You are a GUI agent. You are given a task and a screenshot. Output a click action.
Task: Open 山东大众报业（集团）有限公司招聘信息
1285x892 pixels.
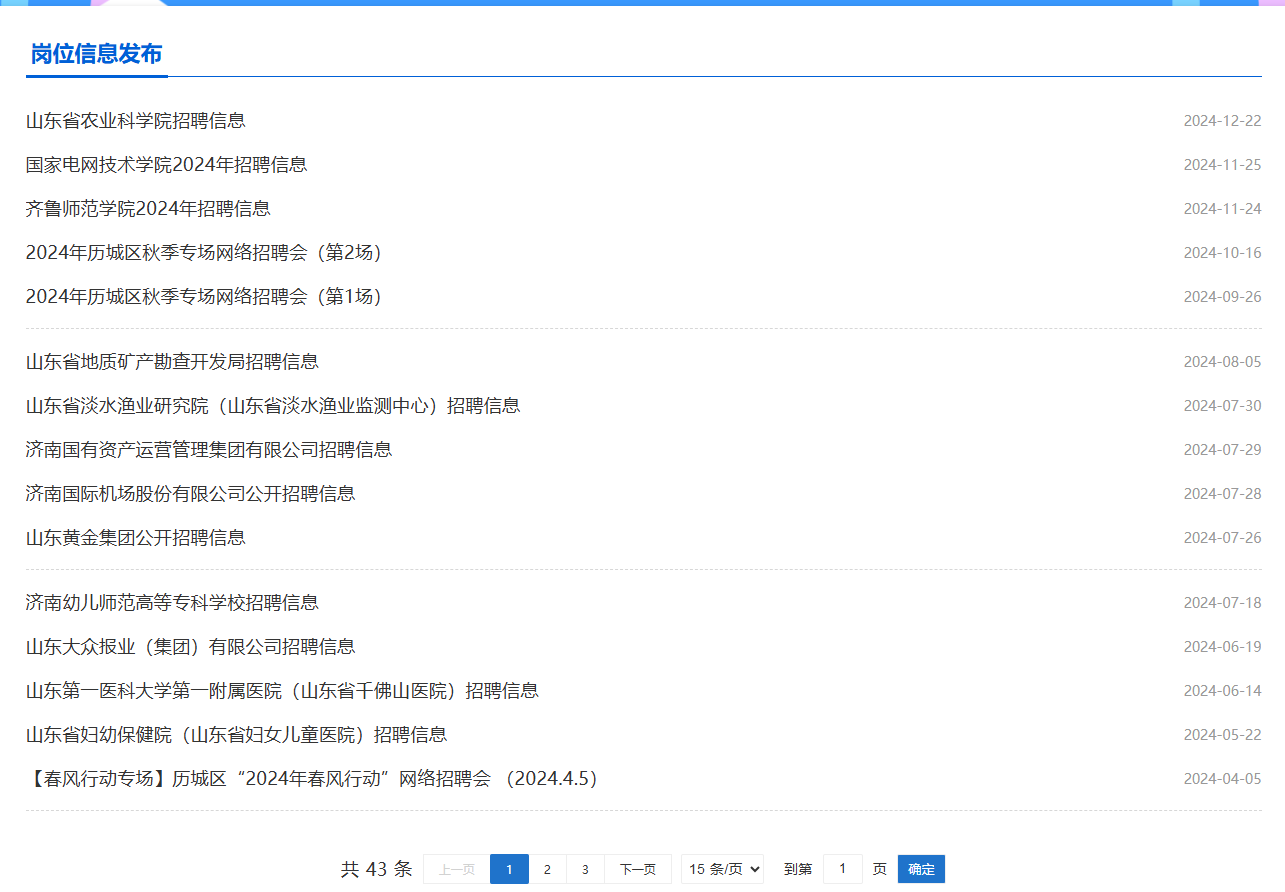(x=191, y=647)
